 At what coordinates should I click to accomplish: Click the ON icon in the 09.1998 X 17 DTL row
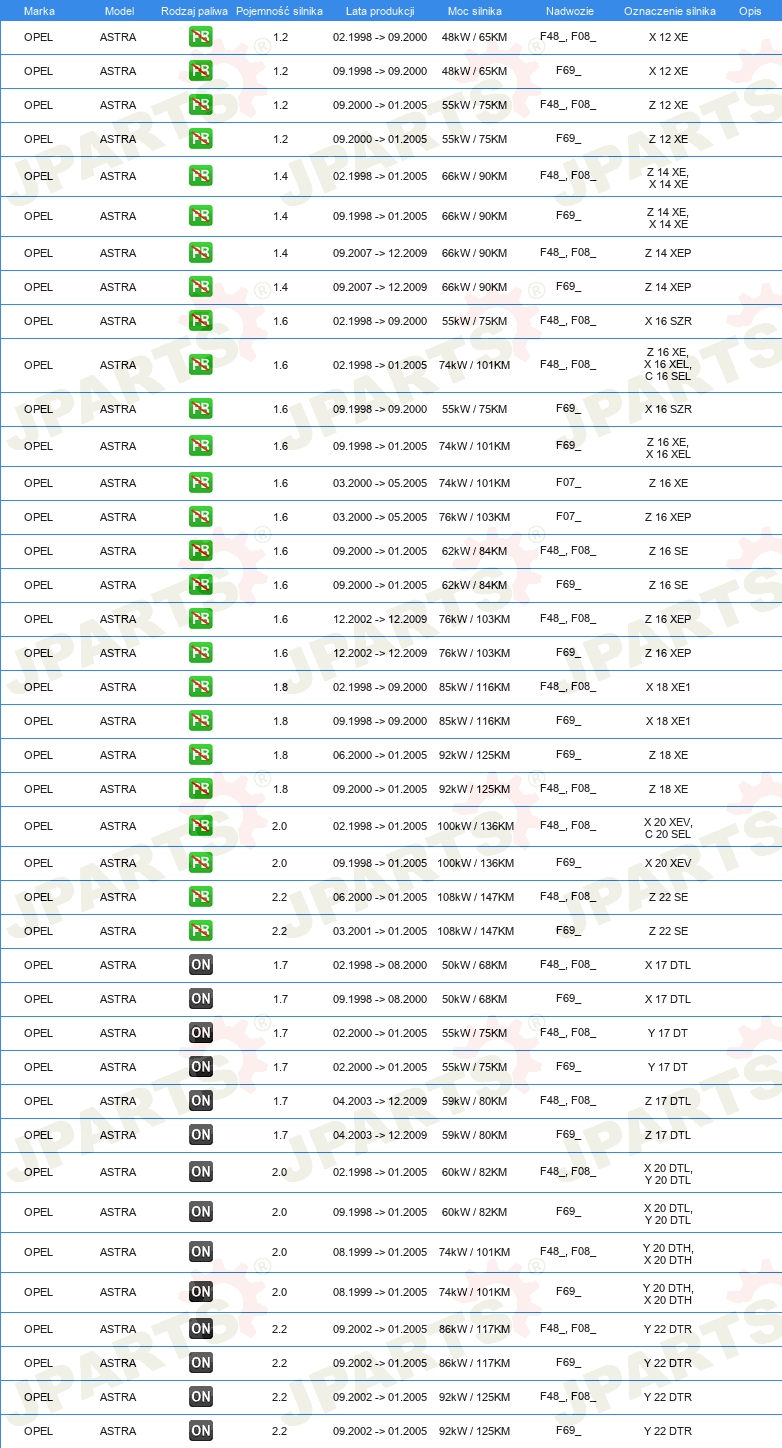pyautogui.click(x=201, y=999)
